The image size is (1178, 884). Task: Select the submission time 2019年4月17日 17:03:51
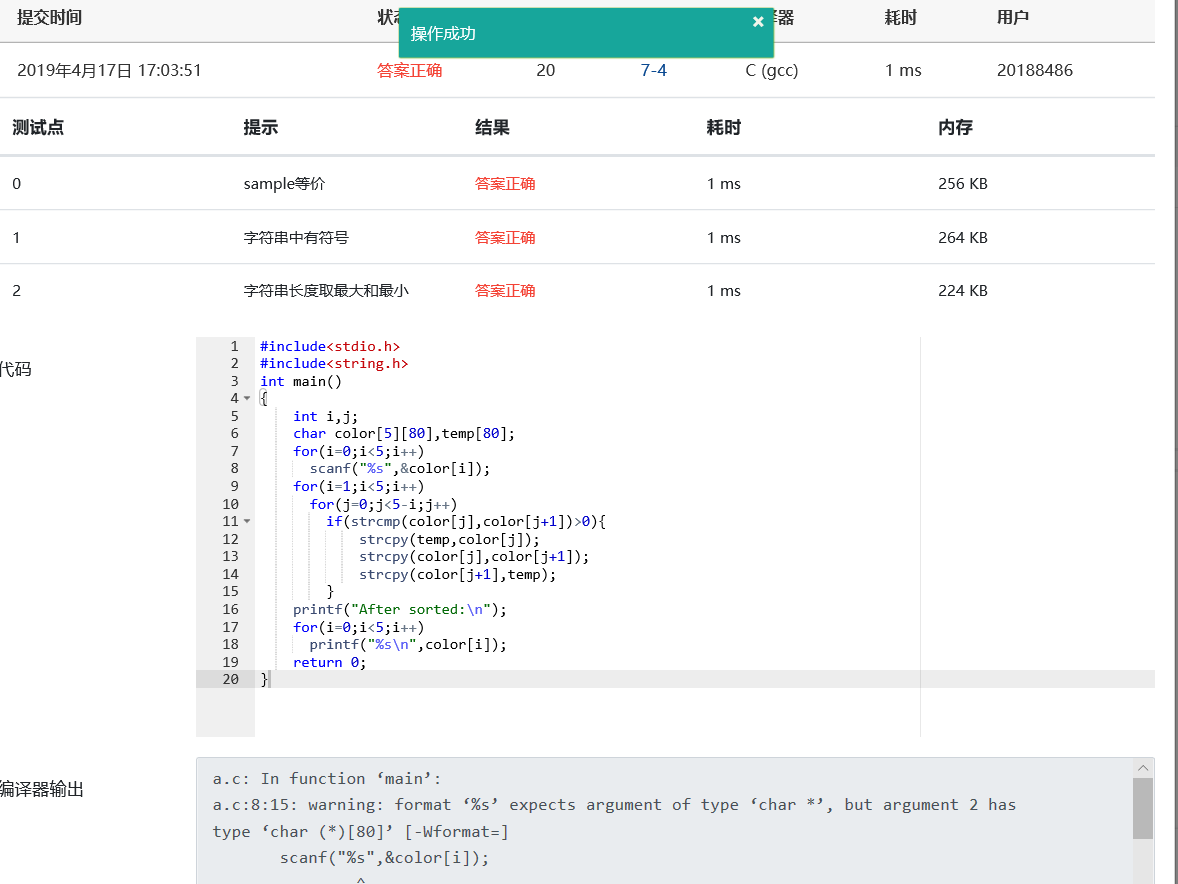click(x=109, y=71)
